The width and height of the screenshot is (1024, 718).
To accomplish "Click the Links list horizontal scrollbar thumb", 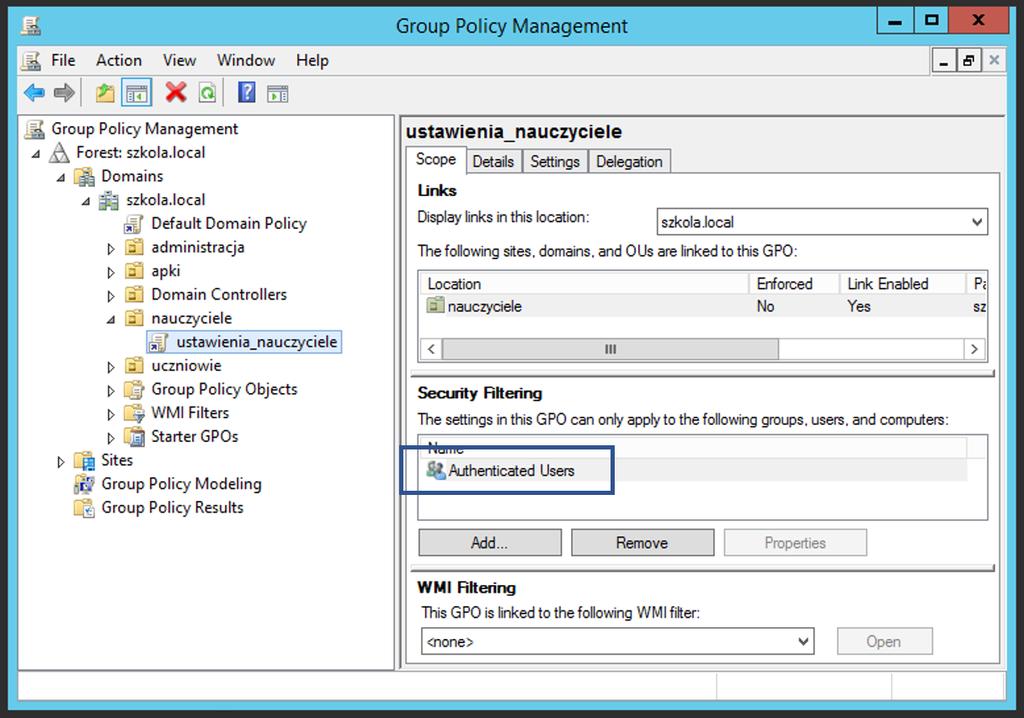I will [x=610, y=349].
